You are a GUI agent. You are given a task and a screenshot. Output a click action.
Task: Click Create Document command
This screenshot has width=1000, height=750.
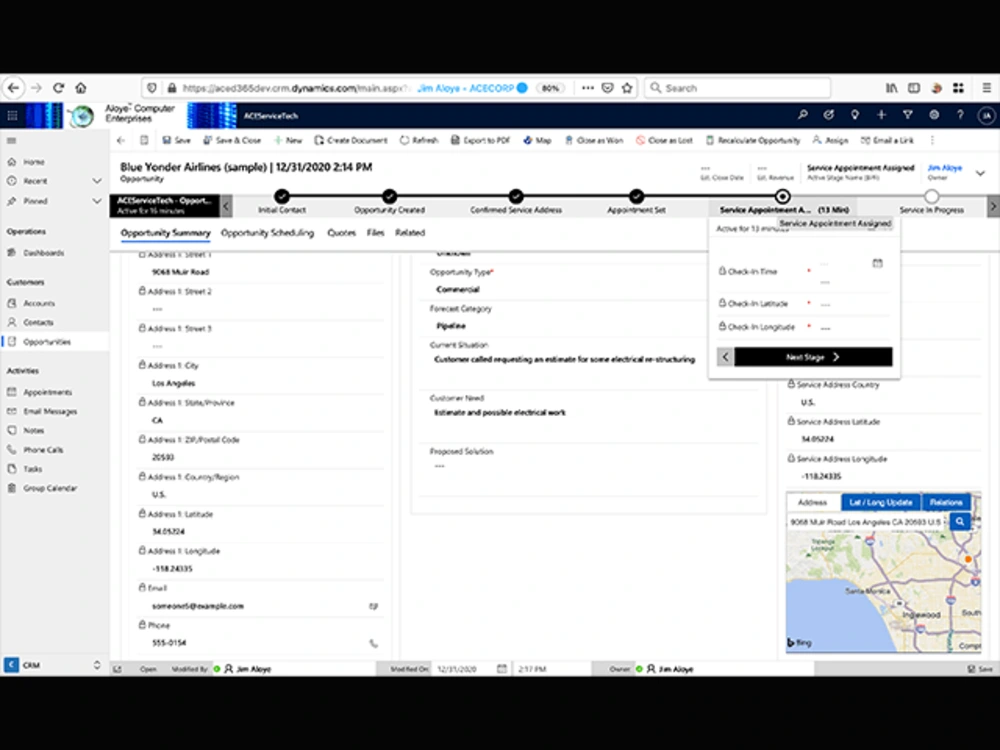point(351,140)
